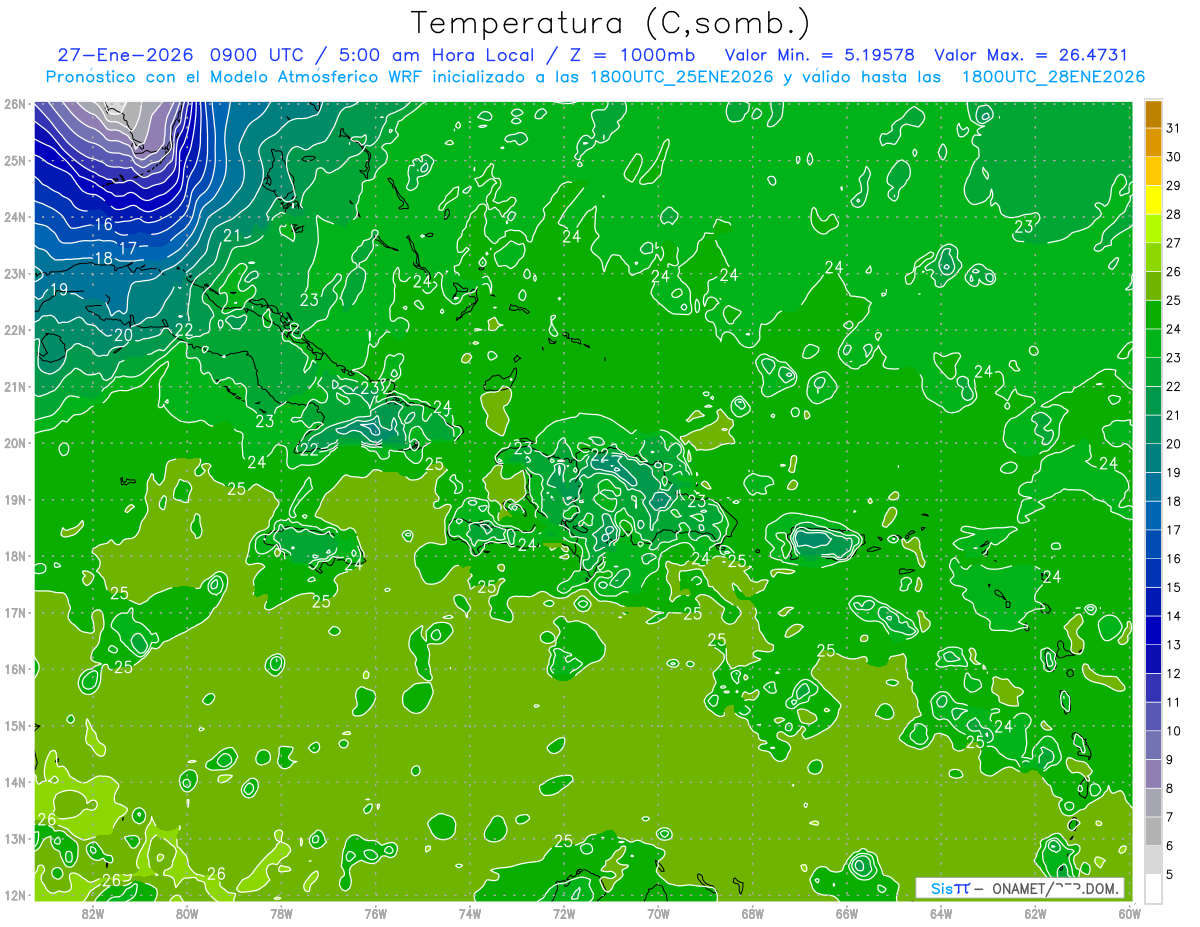Pick the legend swatch between 30 and 31
Image resolution: width=1200 pixels, height=927 pixels.
[1154, 142]
